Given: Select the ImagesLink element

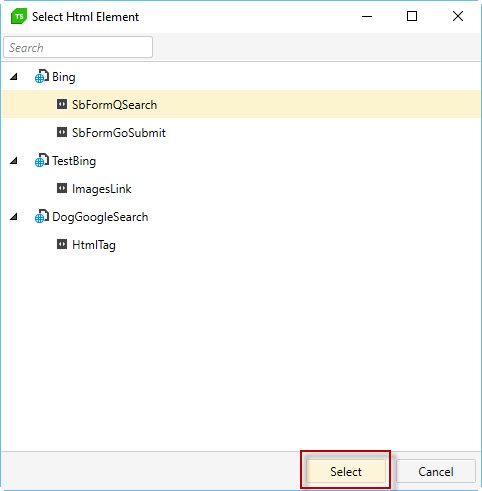Looking at the screenshot, I should pos(102,189).
